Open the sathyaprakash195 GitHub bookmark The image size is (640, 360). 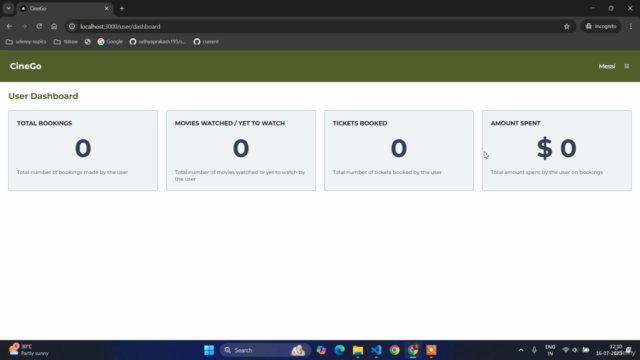[x=158, y=42]
